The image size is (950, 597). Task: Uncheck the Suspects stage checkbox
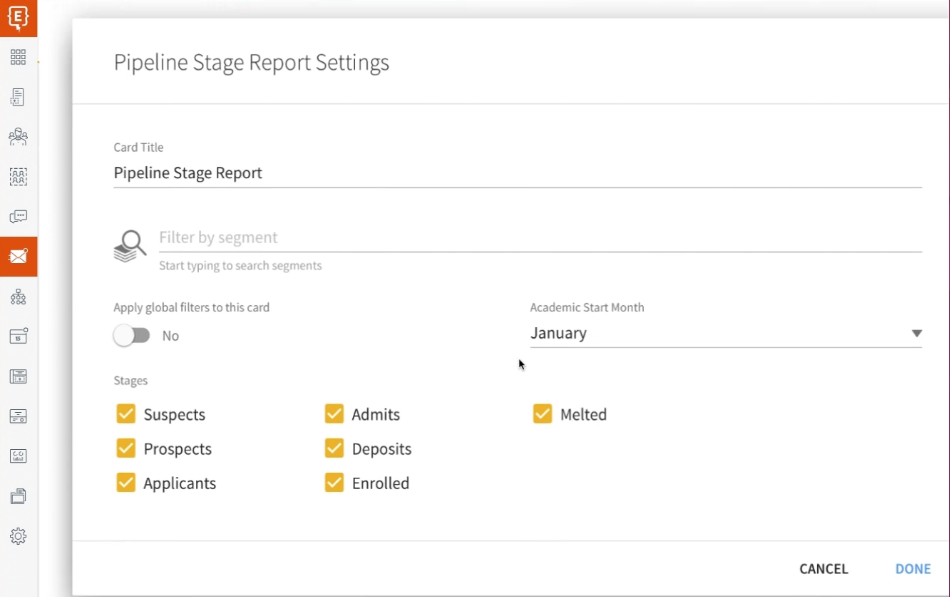[126, 414]
